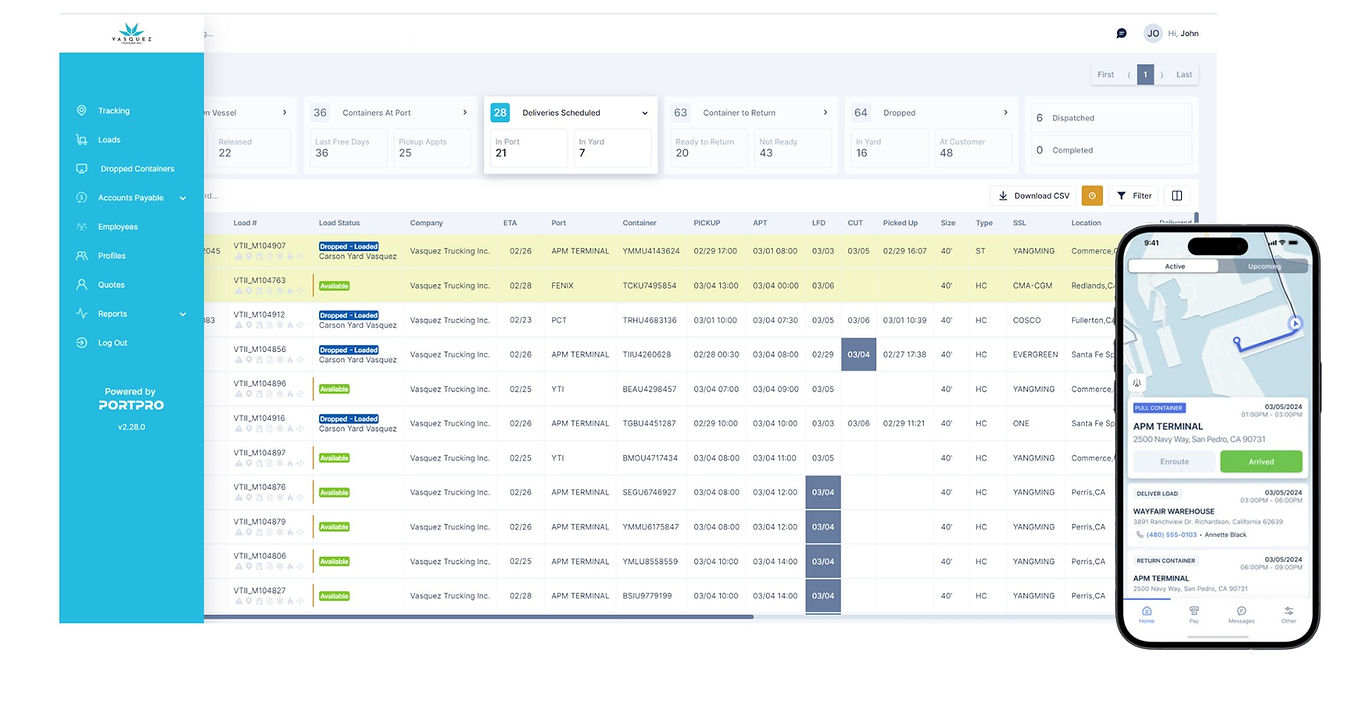Select In Yard 7 under Deliveries Scheduled

click(612, 148)
